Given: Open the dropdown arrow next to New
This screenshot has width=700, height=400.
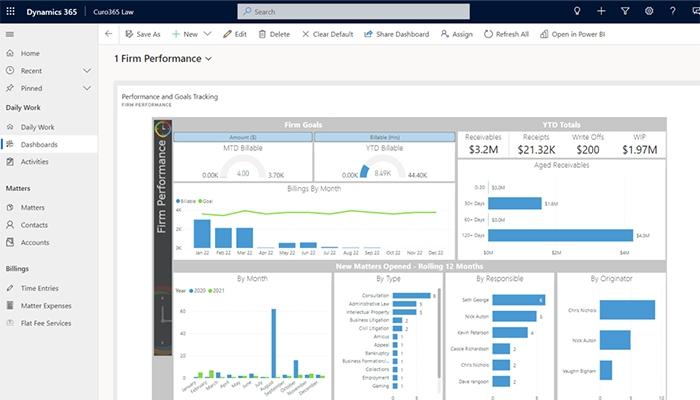Looking at the screenshot, I should (x=208, y=34).
